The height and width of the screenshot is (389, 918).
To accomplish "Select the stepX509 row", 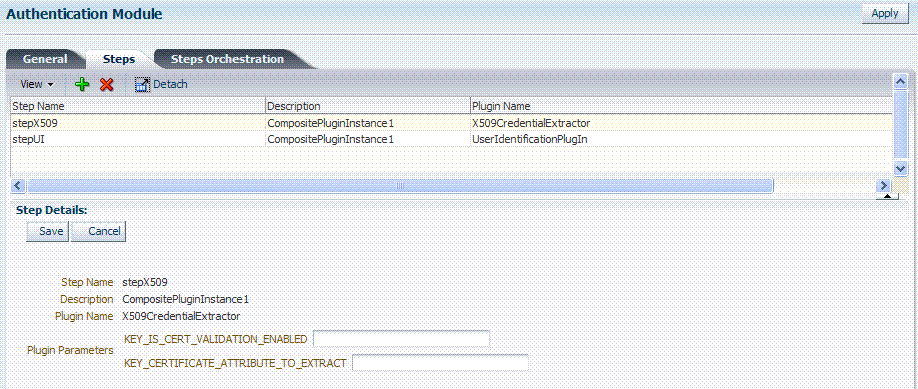I will point(451,122).
